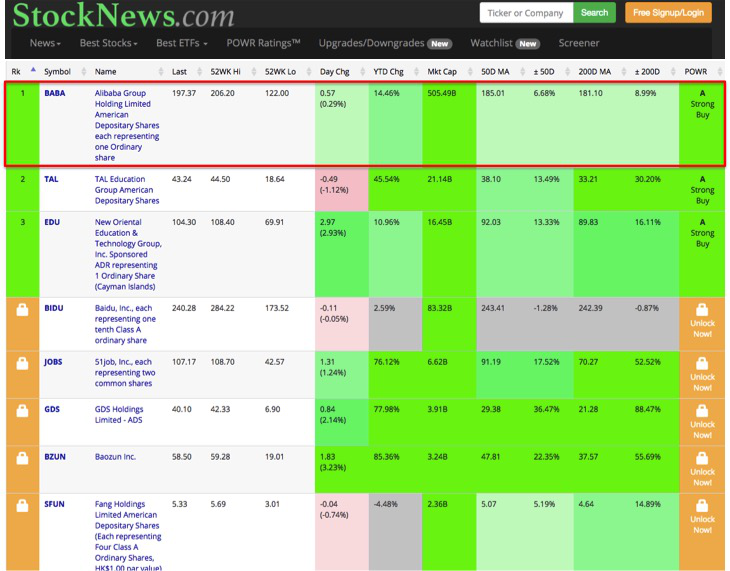Open the EDU symbol link

coord(52,222)
